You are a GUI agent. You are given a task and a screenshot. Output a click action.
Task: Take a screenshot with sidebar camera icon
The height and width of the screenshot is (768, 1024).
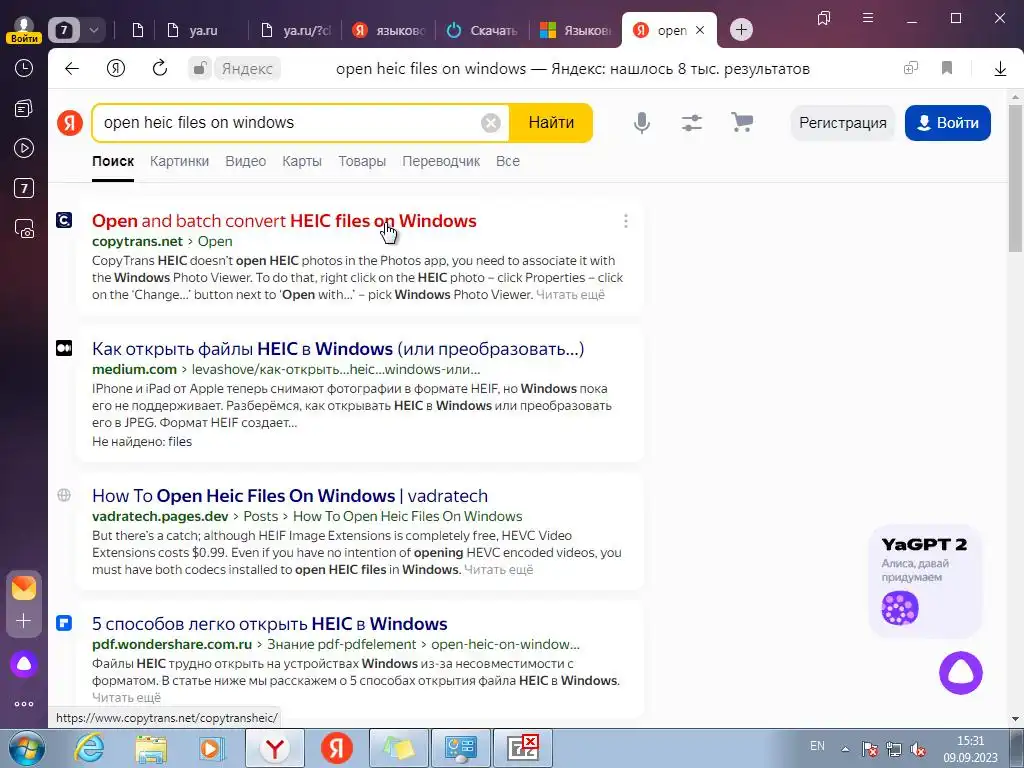(24, 229)
